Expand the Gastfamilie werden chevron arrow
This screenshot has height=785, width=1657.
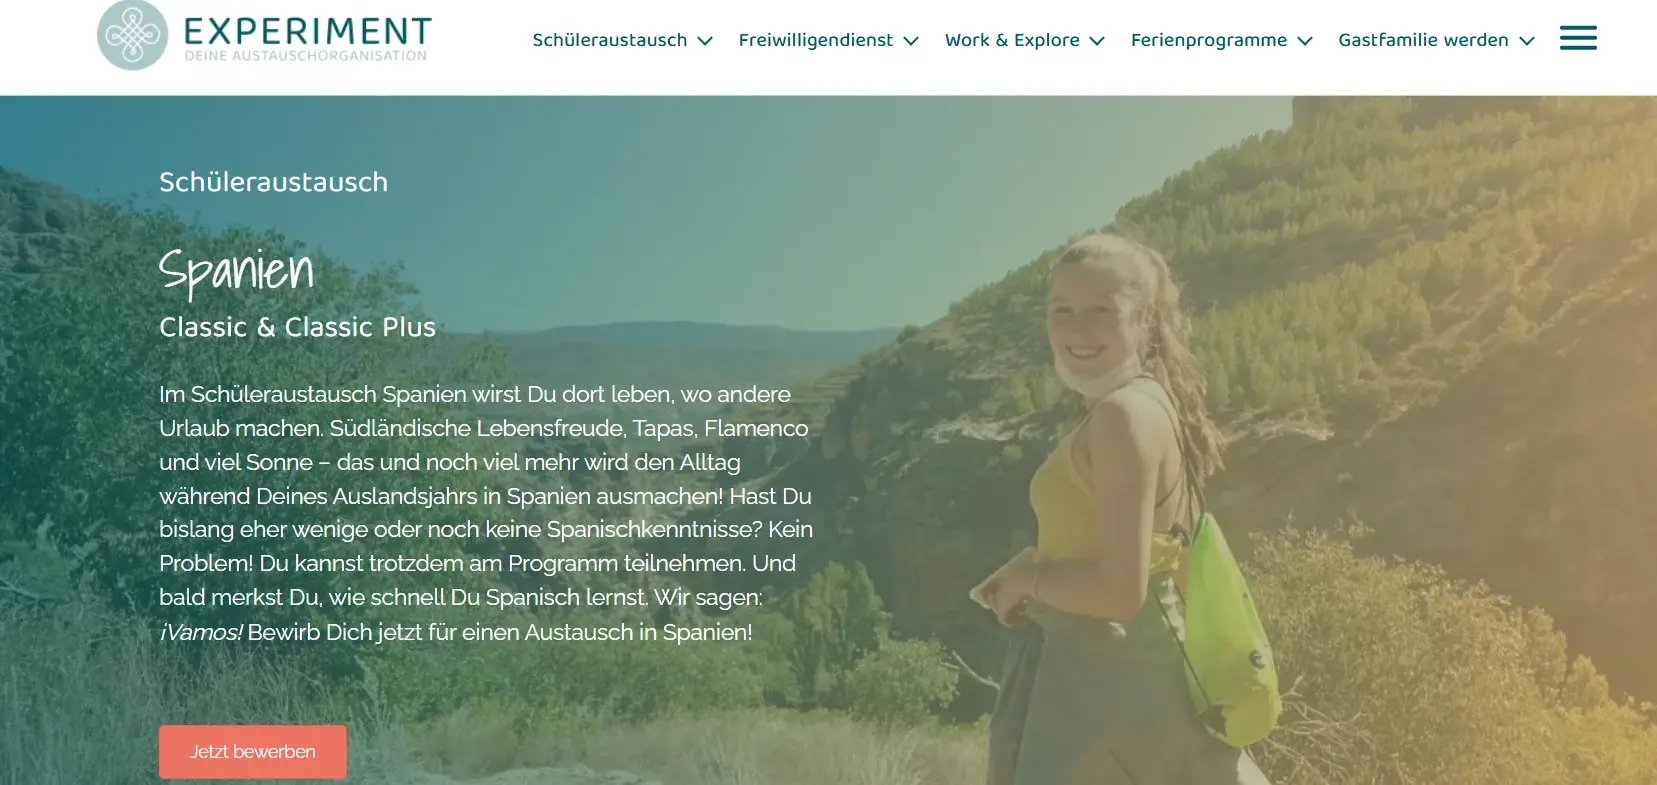point(1527,41)
